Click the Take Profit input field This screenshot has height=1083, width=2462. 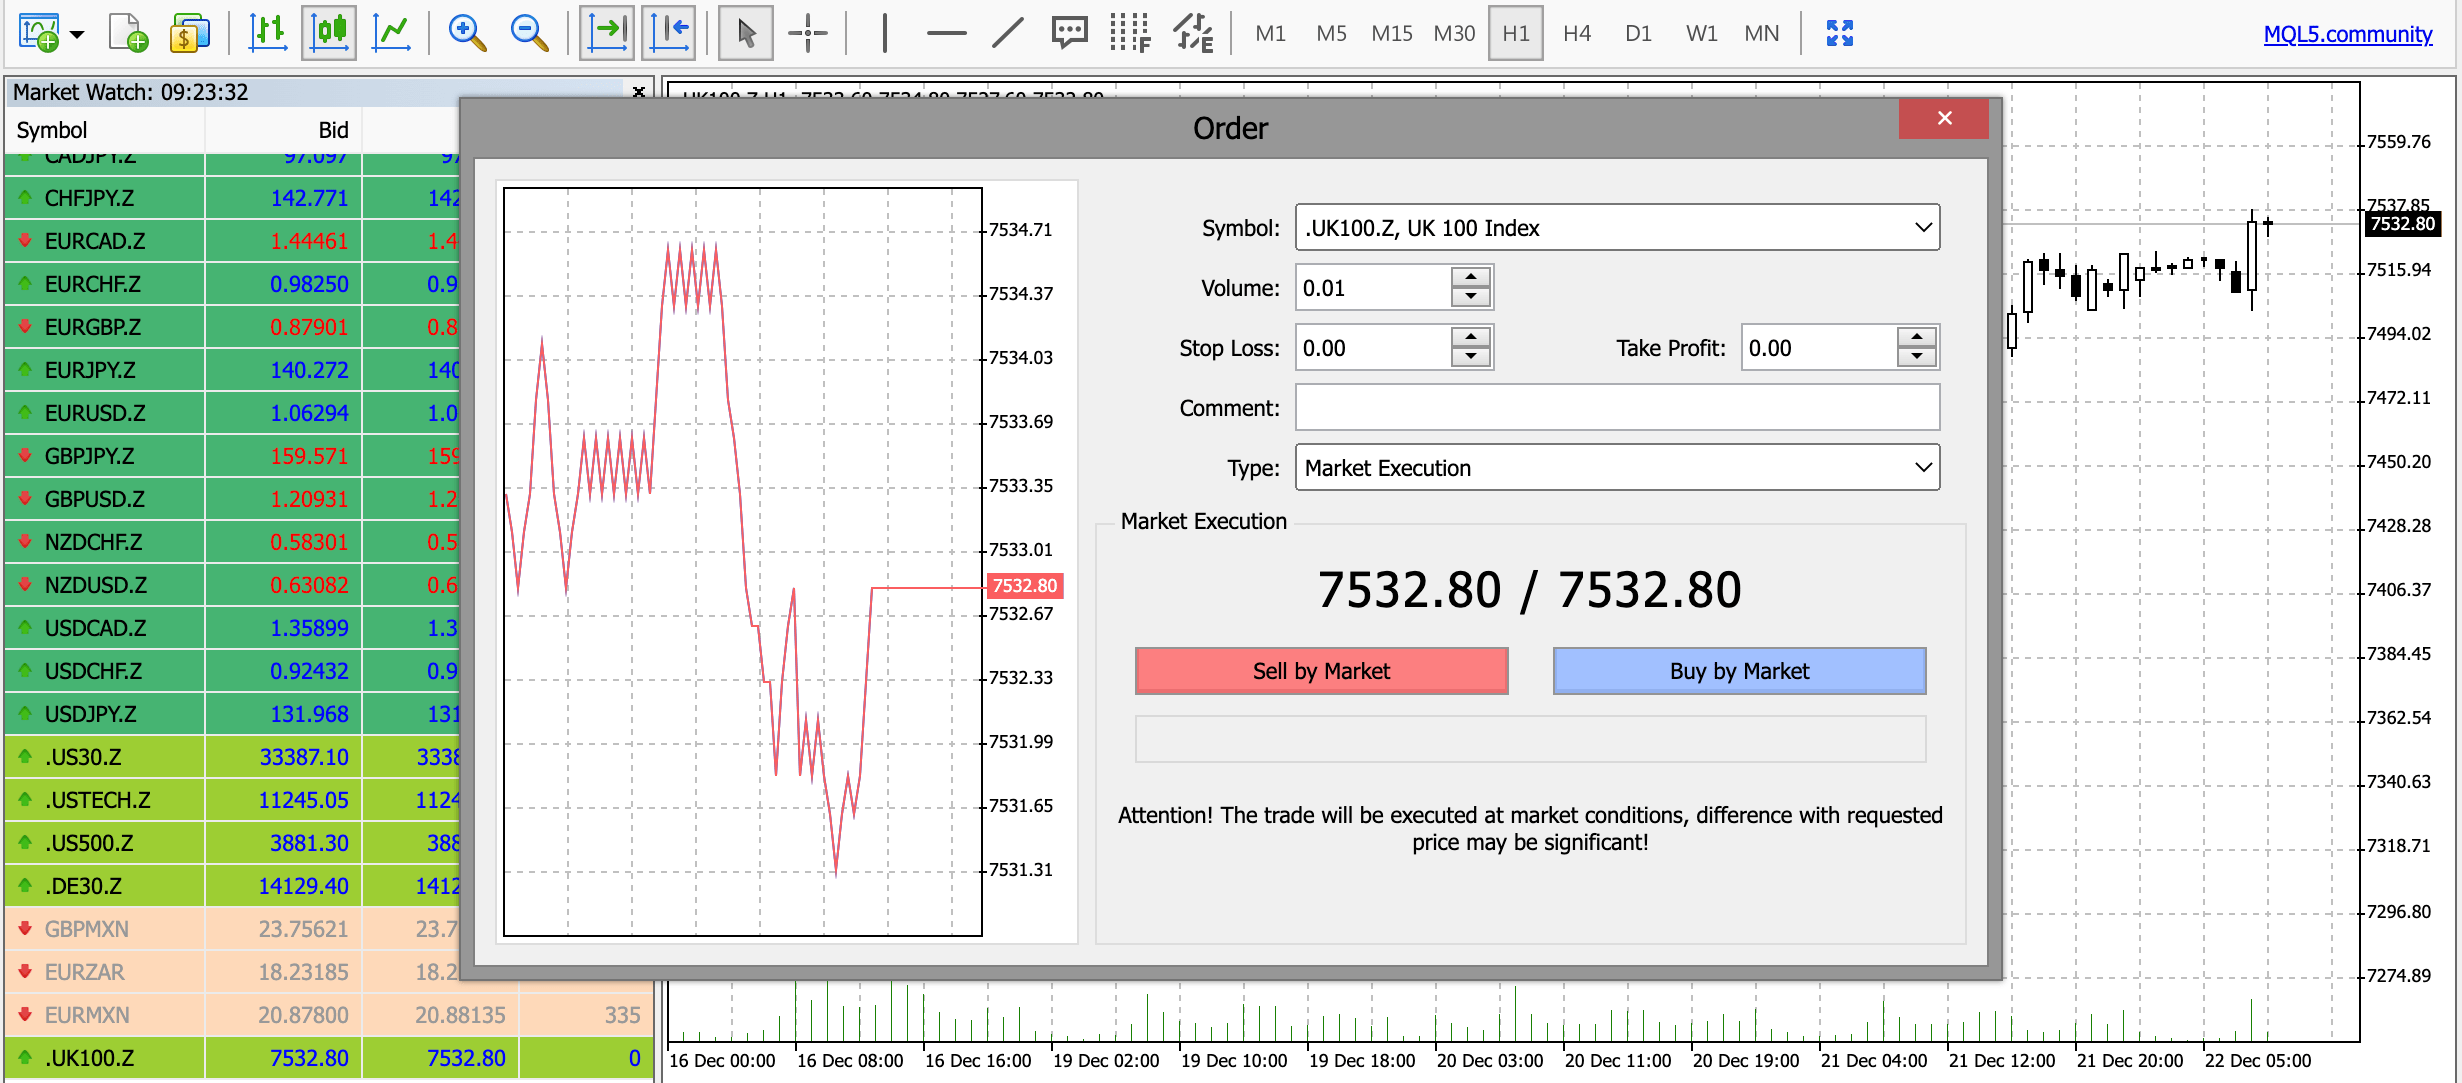coord(1818,348)
